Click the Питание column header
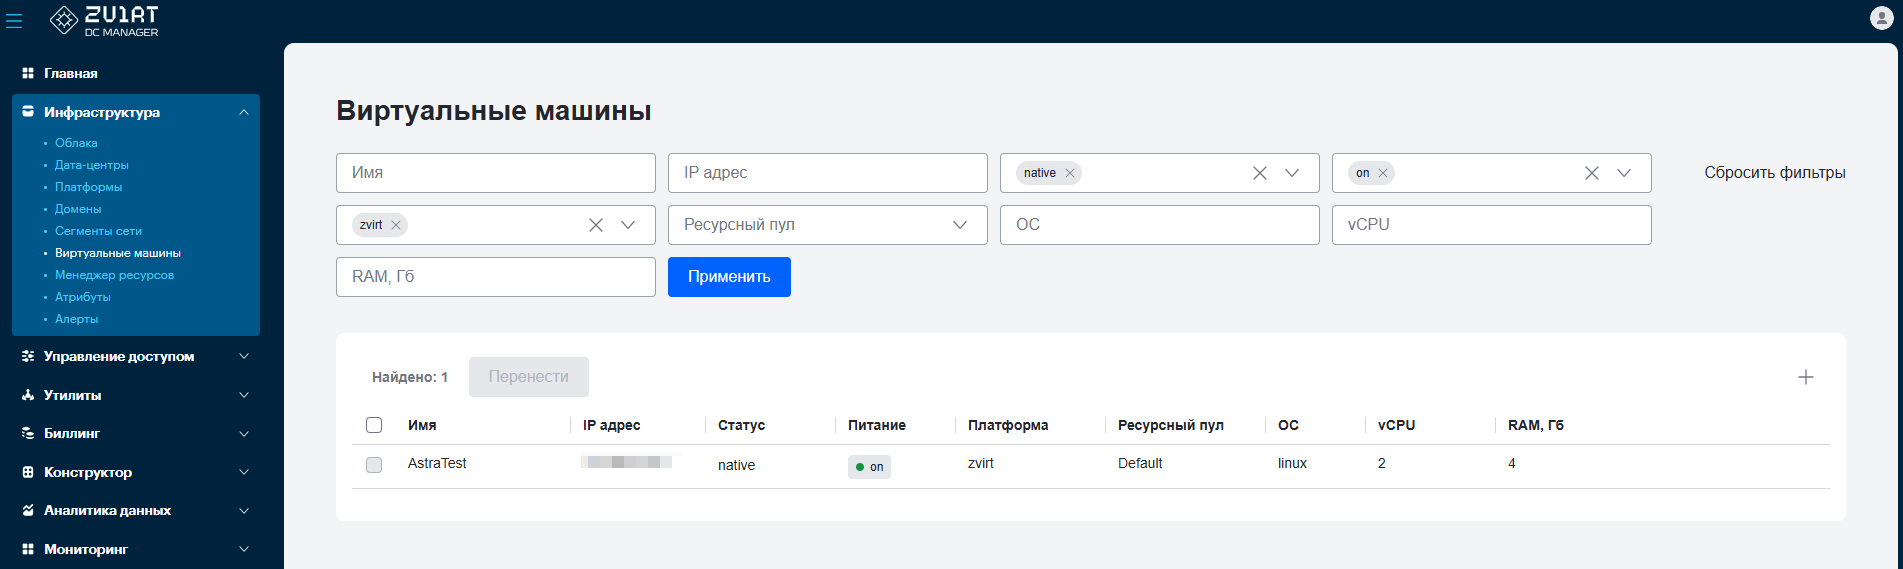 pos(877,425)
